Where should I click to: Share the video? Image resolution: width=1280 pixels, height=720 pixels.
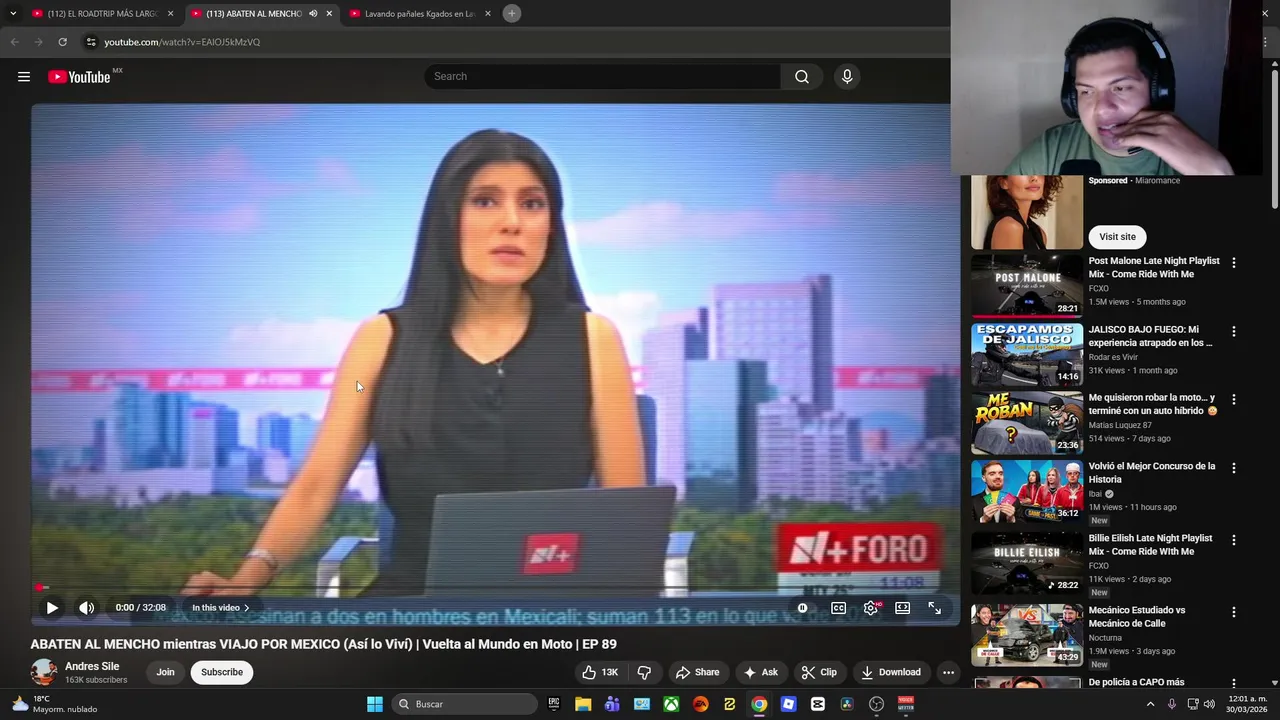coord(697,672)
